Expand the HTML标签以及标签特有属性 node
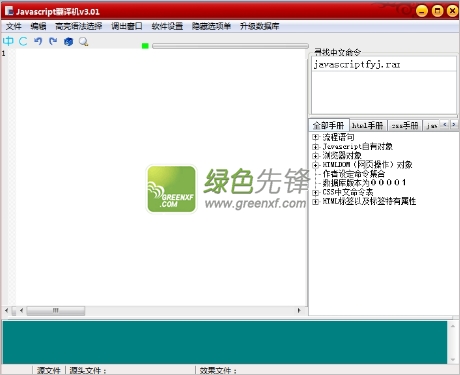The width and height of the screenshot is (460, 375). 315,201
